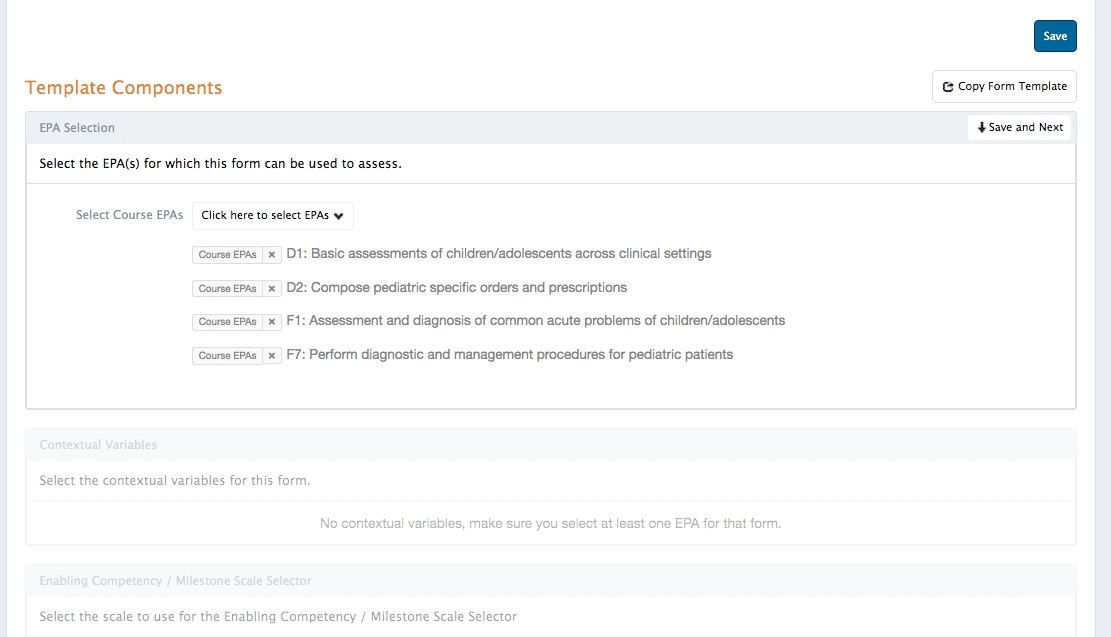This screenshot has width=1111, height=637.
Task: Click the Course EPAs label for D1
Action: click(228, 255)
